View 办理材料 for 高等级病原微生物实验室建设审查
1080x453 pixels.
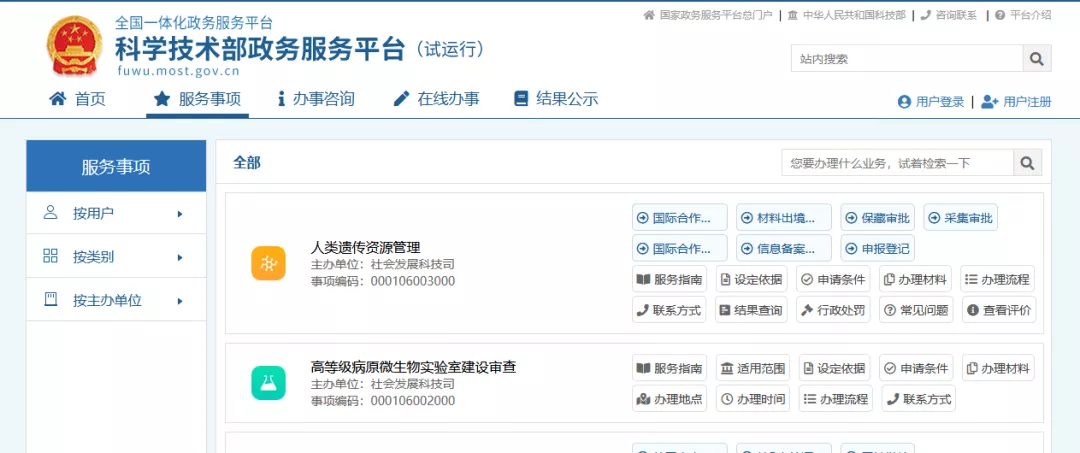998,368
